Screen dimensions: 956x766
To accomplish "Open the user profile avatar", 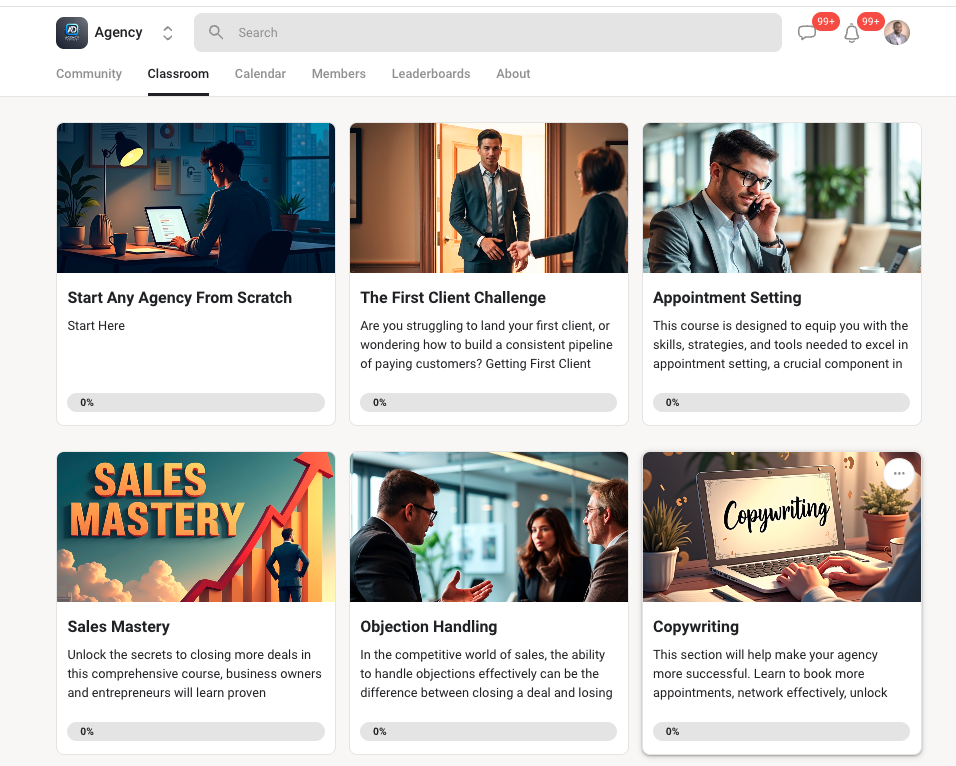I will coord(897,32).
